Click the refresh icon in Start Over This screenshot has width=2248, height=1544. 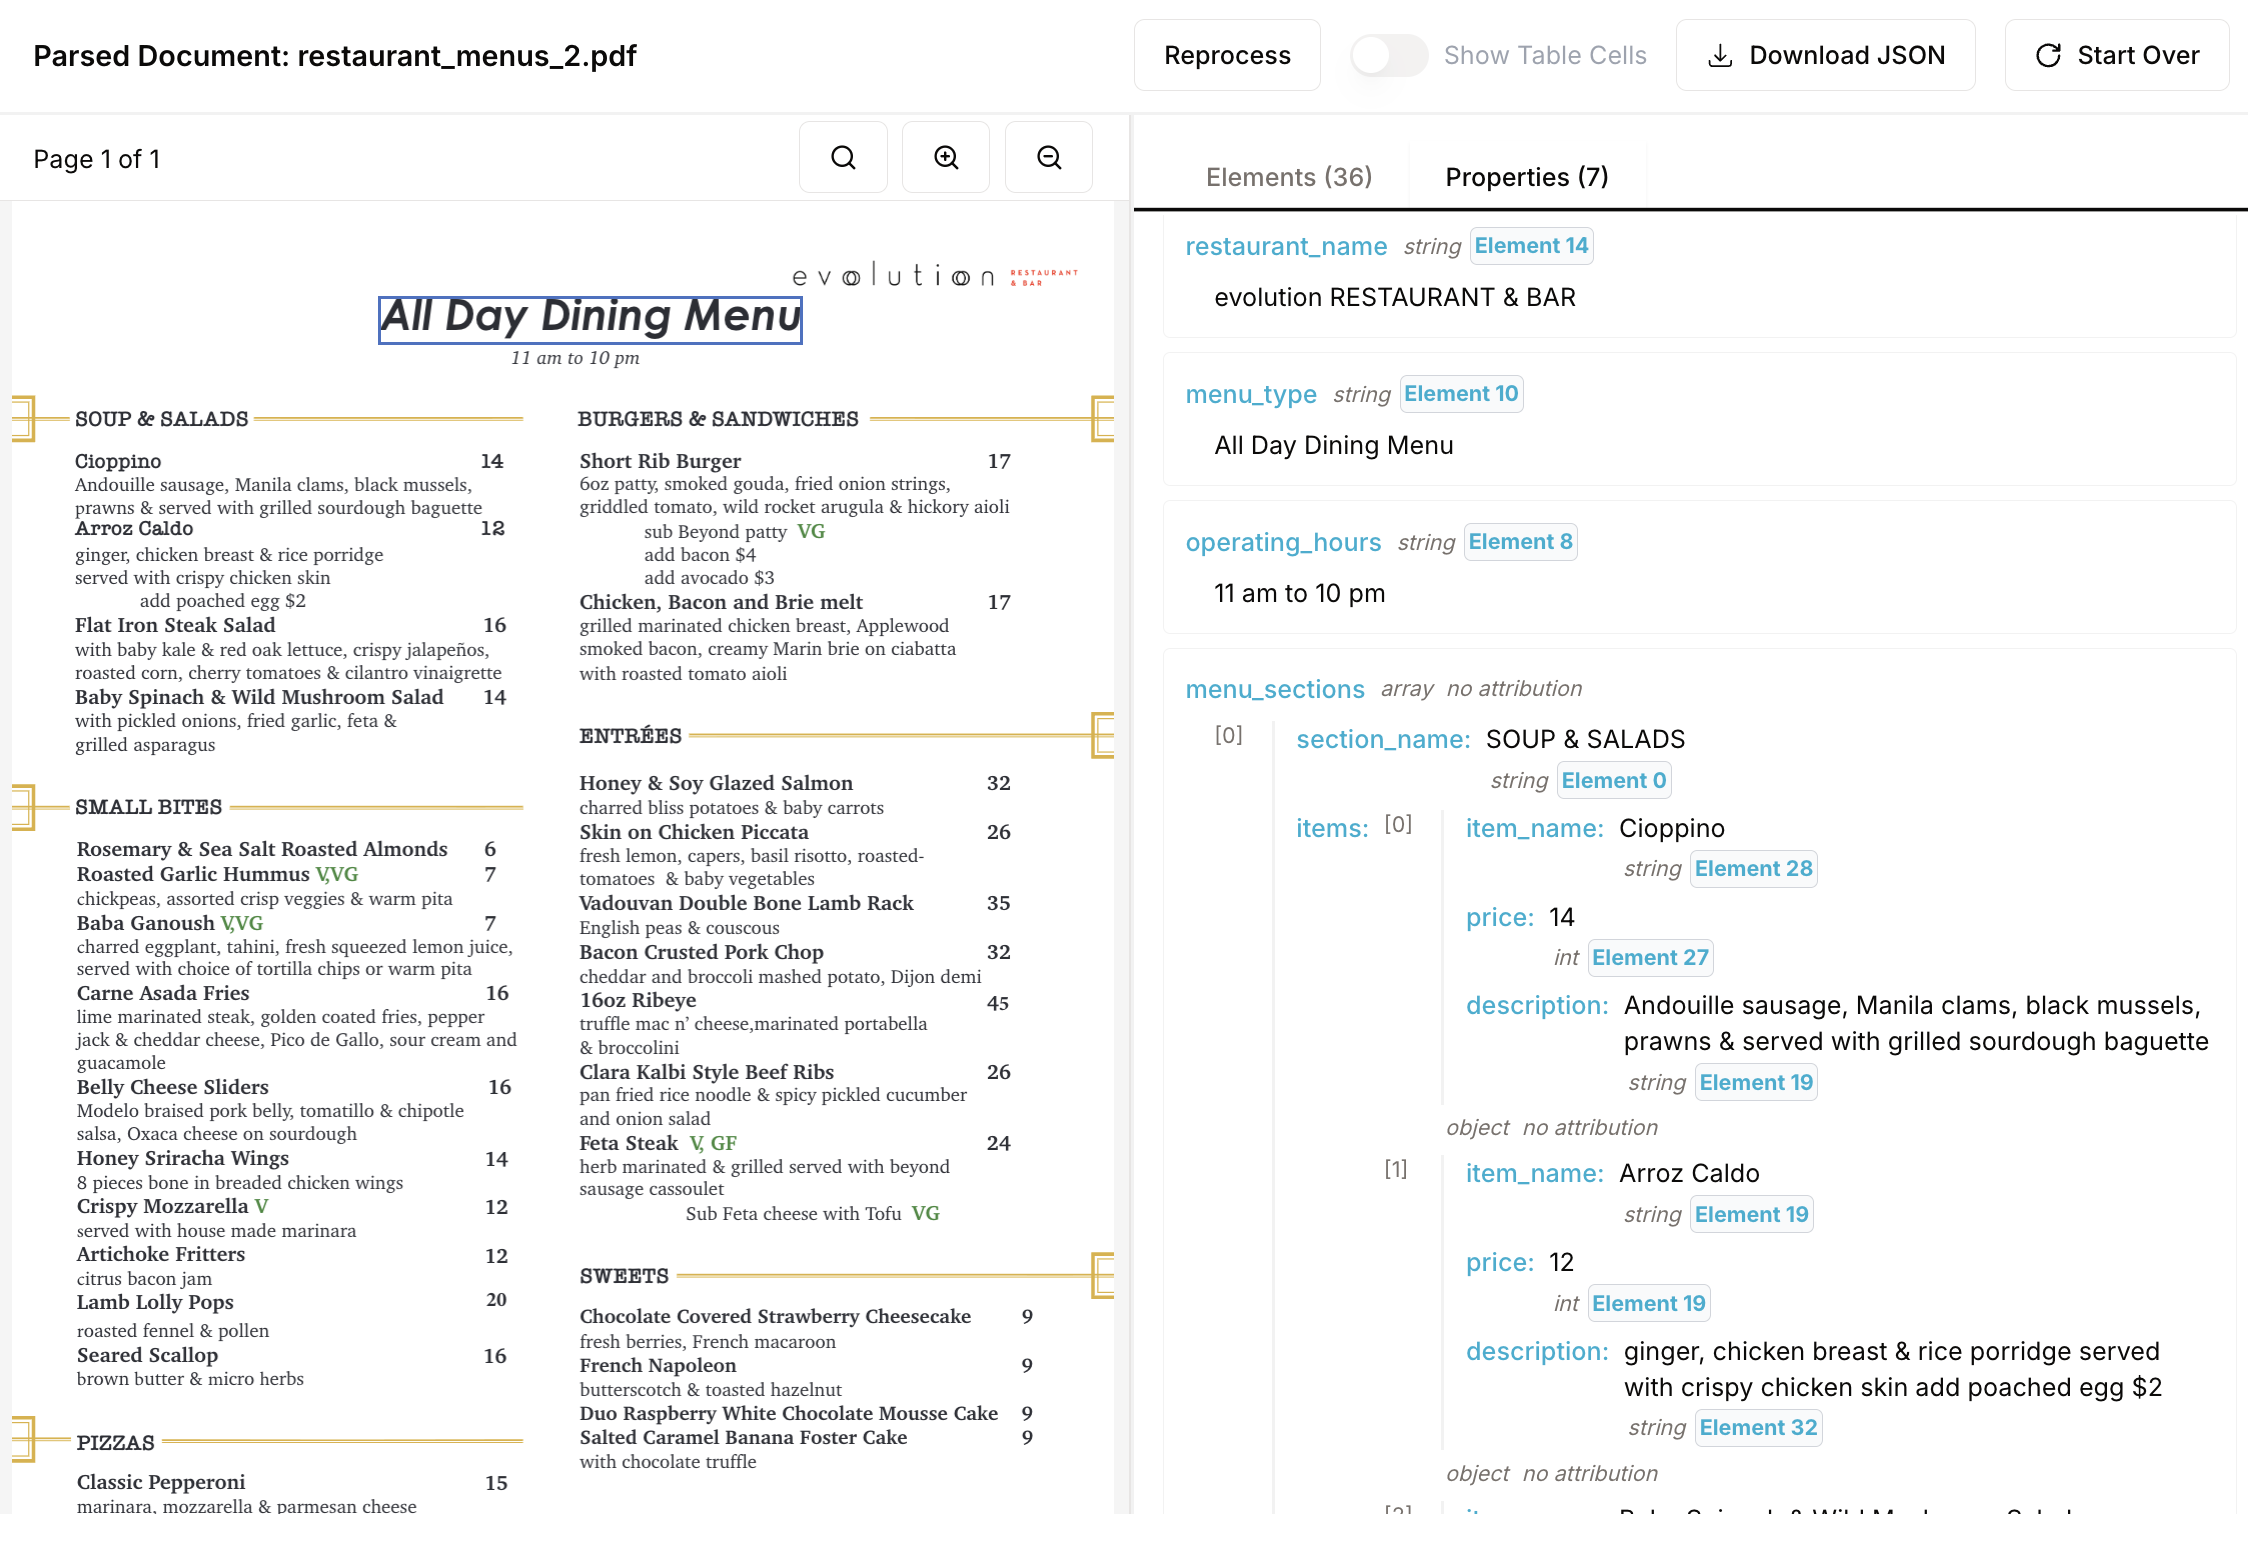click(x=2048, y=55)
